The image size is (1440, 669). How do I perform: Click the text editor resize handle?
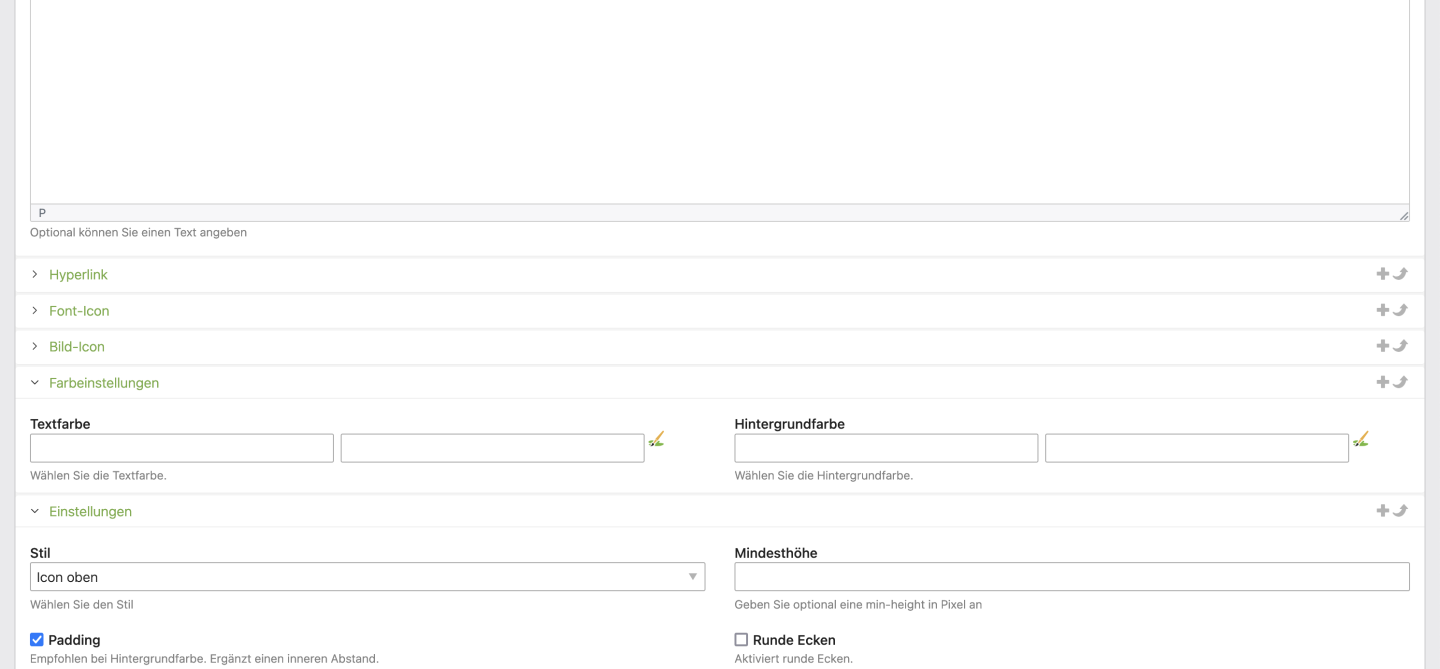coord(1403,215)
